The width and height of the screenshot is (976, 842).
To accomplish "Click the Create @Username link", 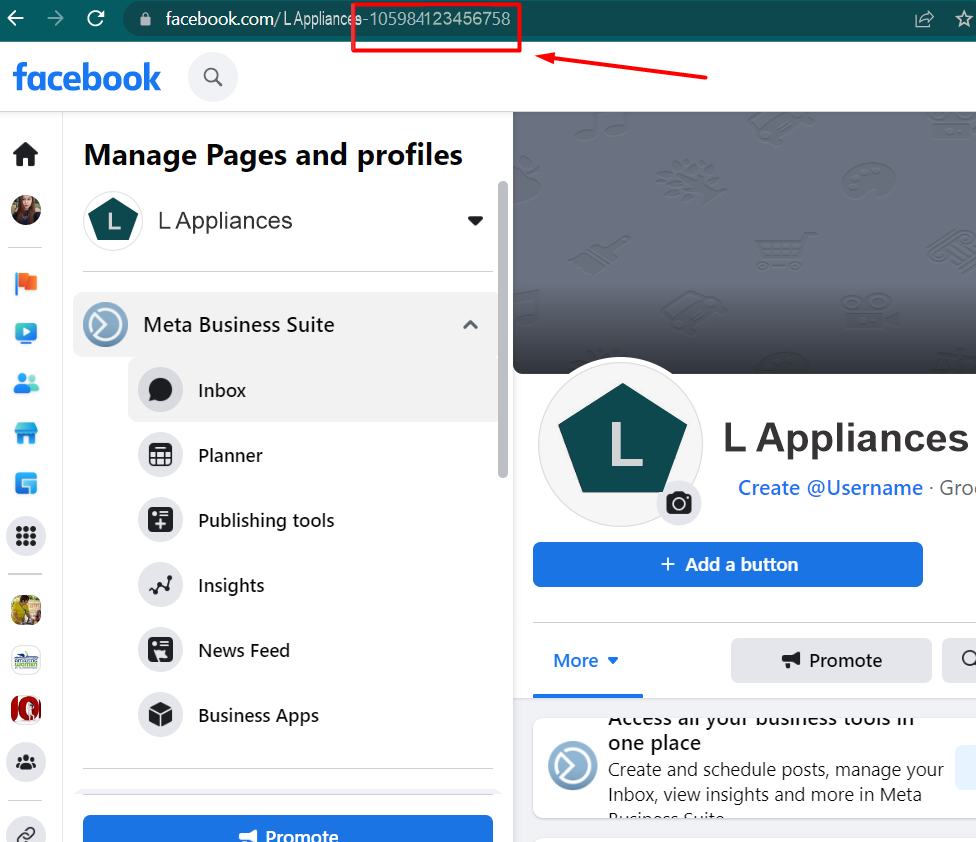I will pyautogui.click(x=830, y=488).
